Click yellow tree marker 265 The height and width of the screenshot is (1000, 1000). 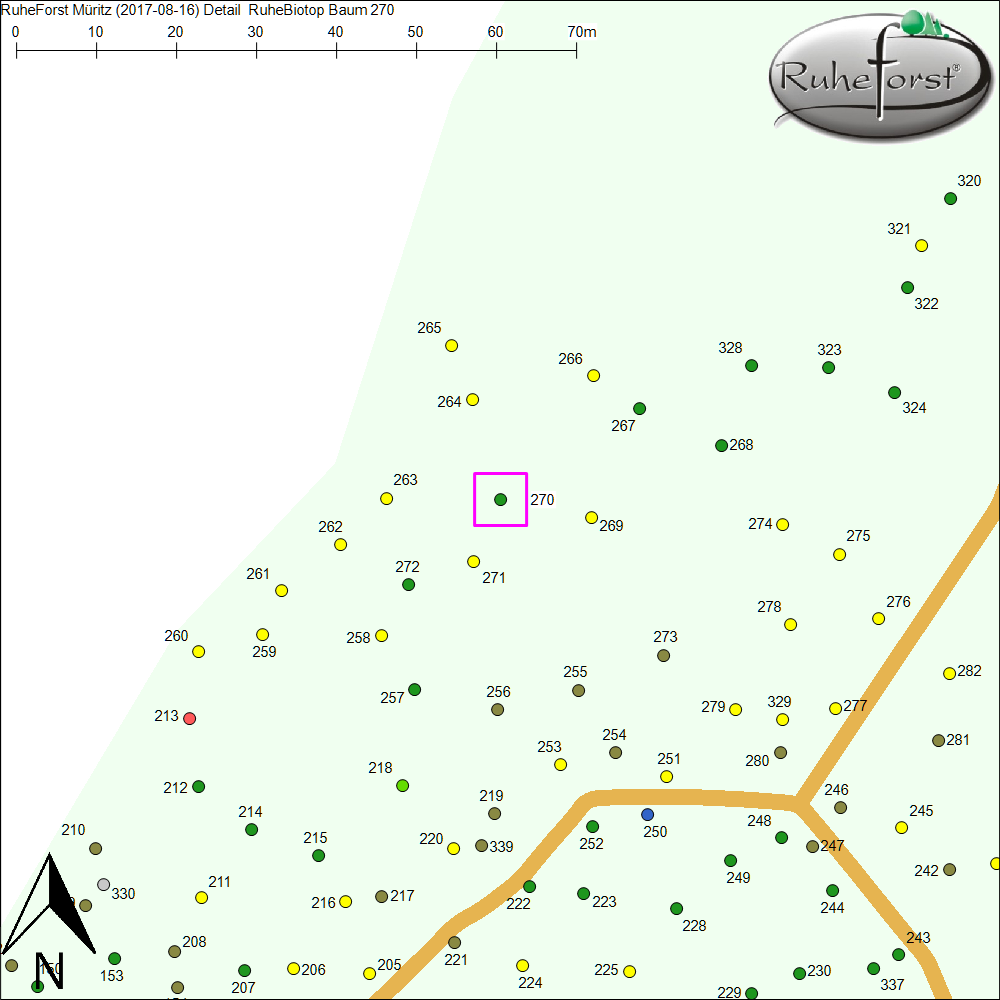pyautogui.click(x=451, y=346)
